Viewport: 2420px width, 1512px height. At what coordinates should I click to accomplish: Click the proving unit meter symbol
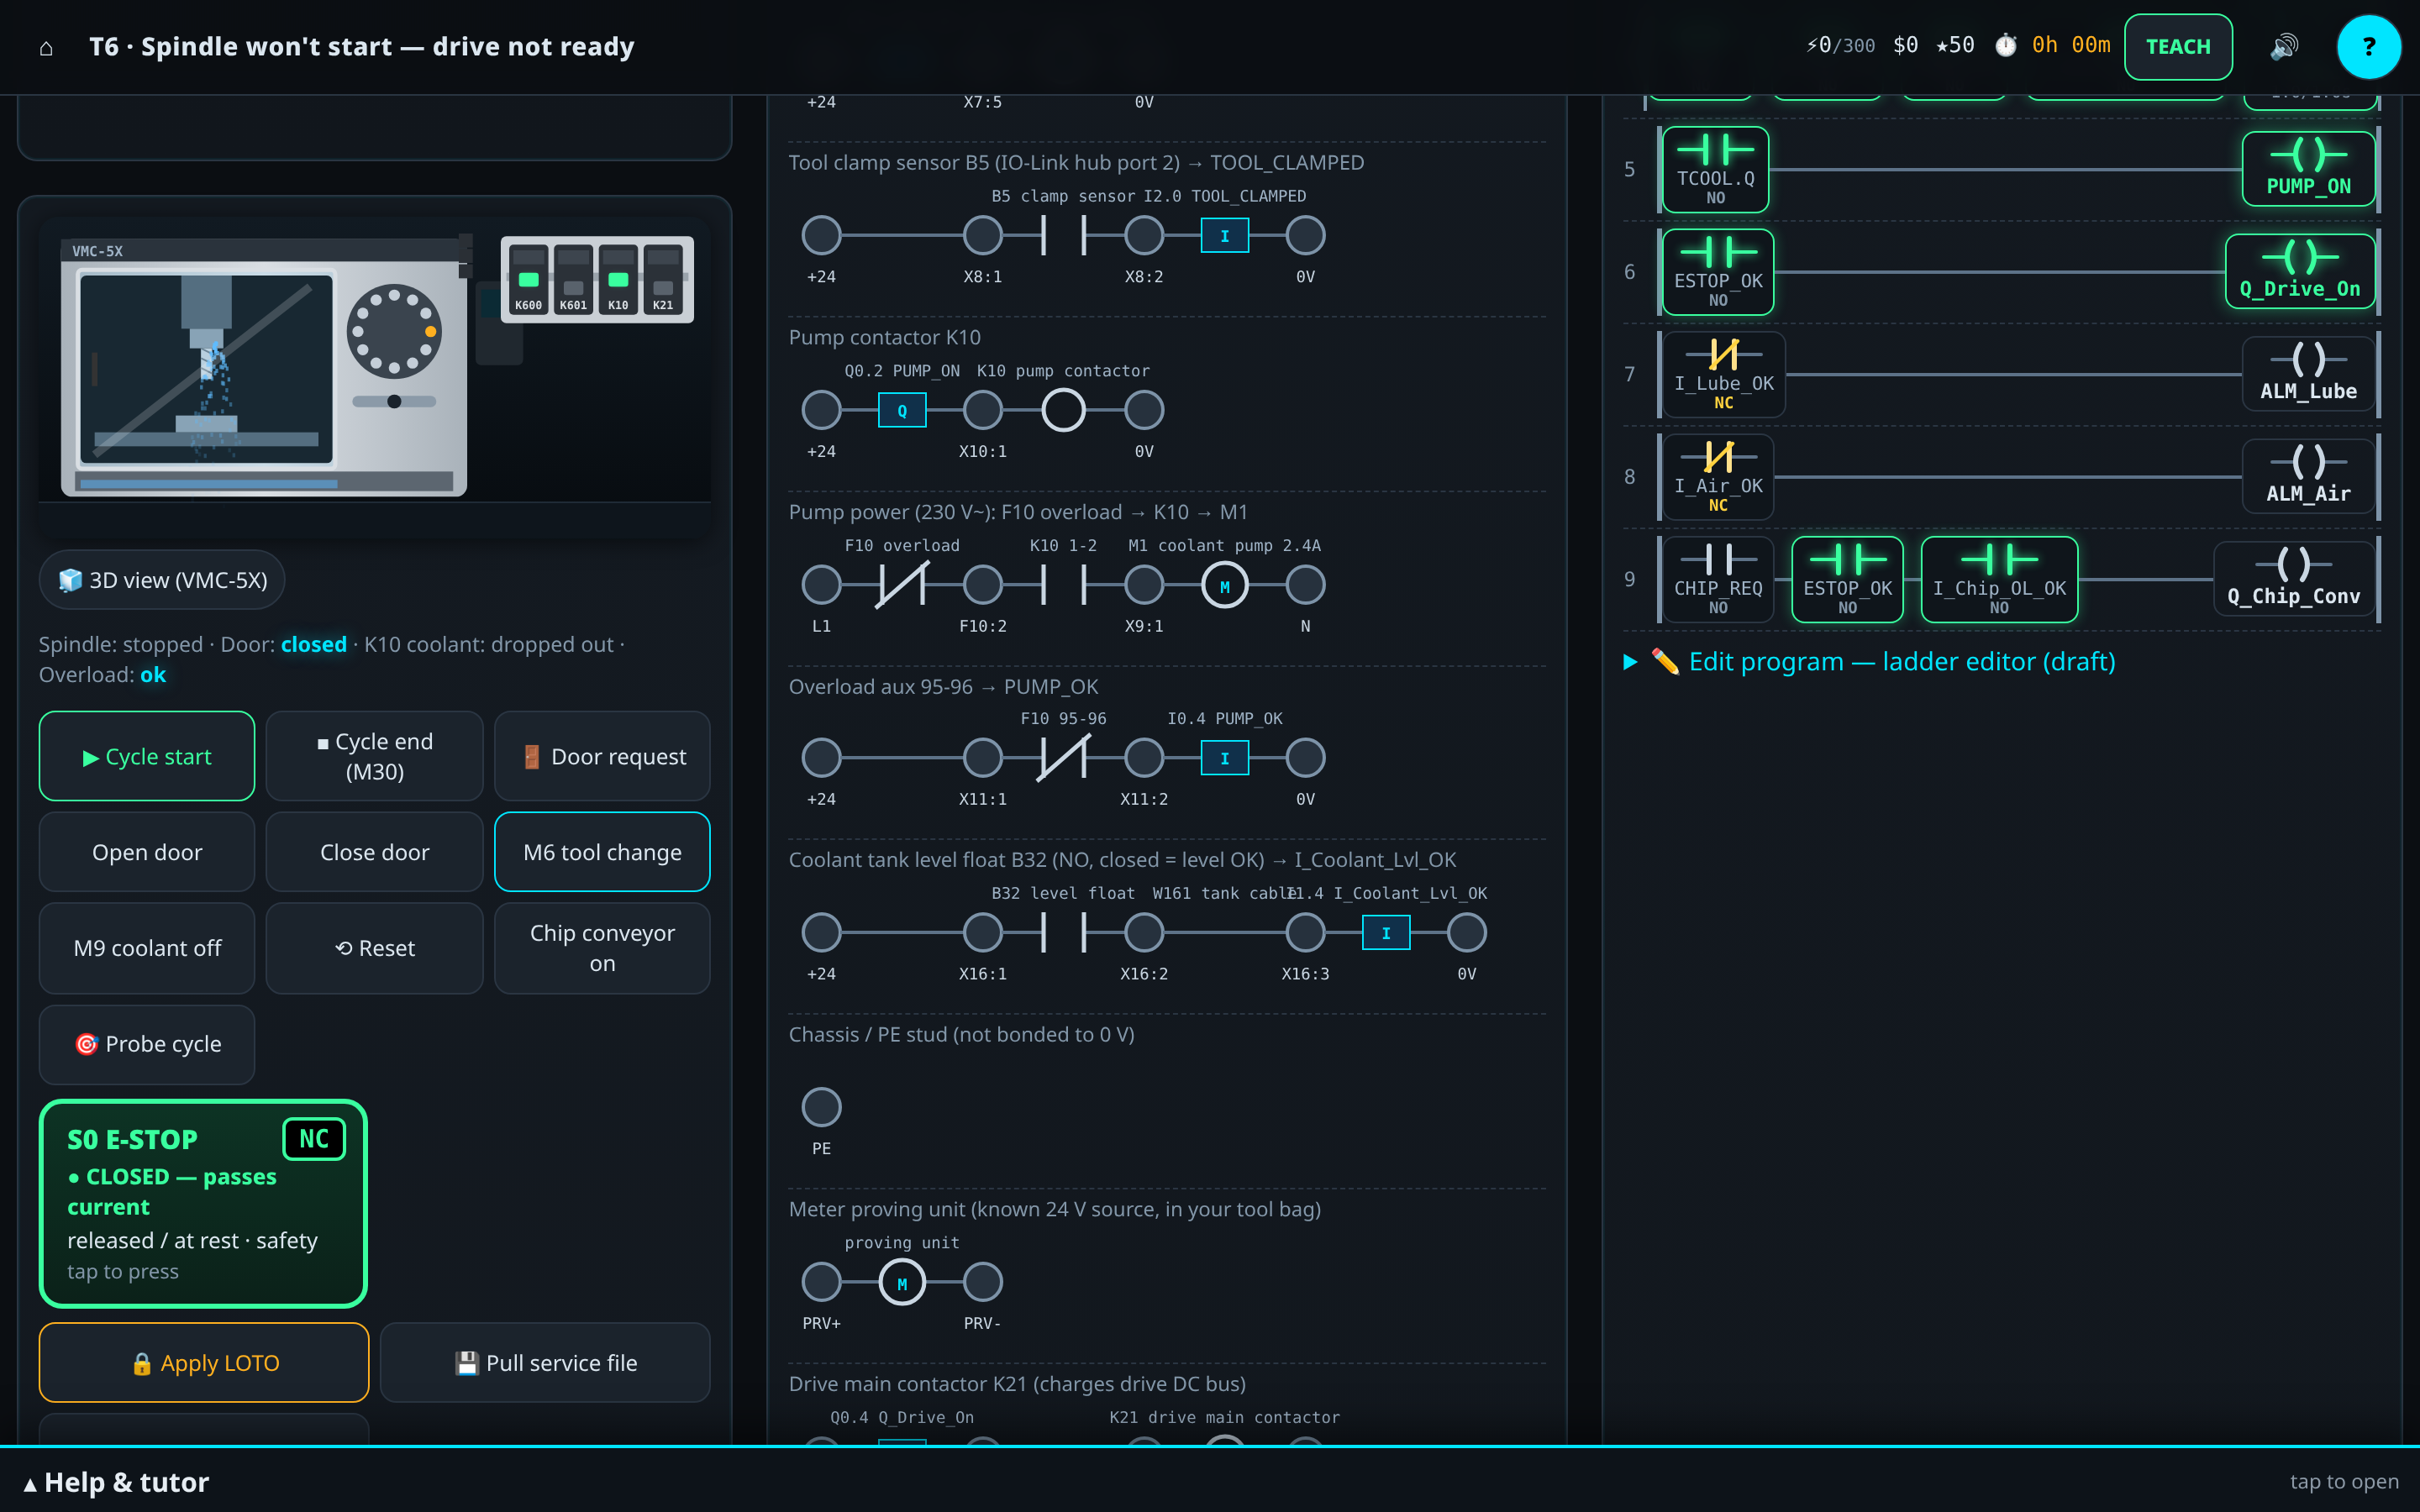click(902, 1282)
